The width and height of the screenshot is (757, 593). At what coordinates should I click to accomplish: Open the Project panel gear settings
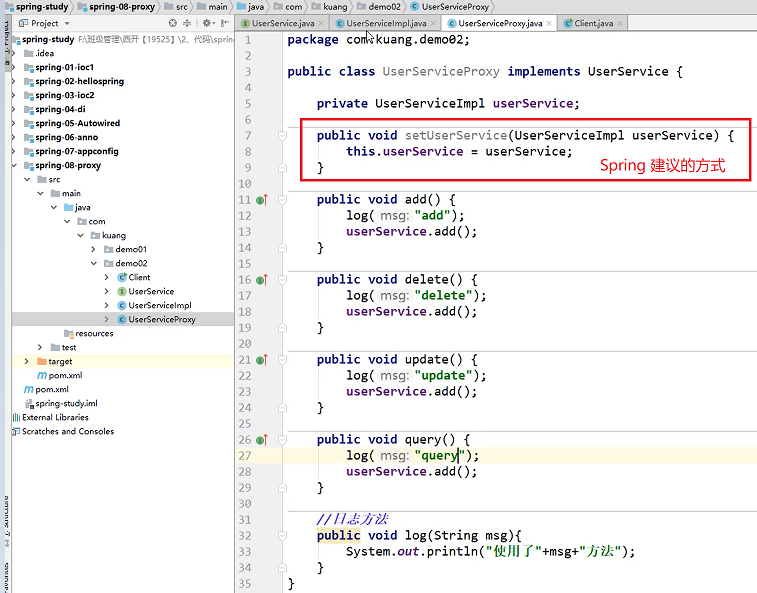(x=208, y=23)
